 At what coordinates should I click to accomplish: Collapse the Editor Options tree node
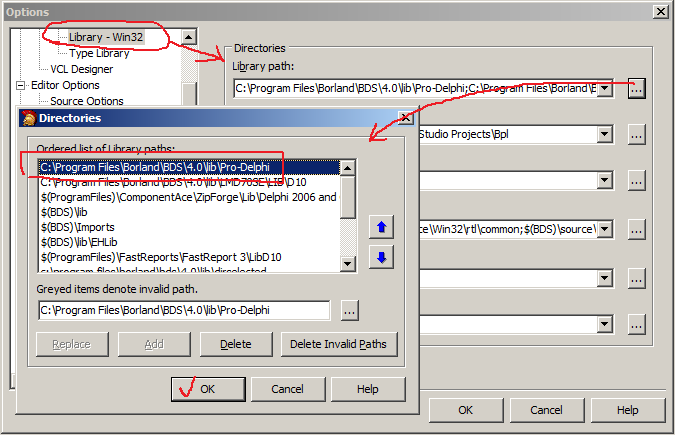[x=20, y=85]
